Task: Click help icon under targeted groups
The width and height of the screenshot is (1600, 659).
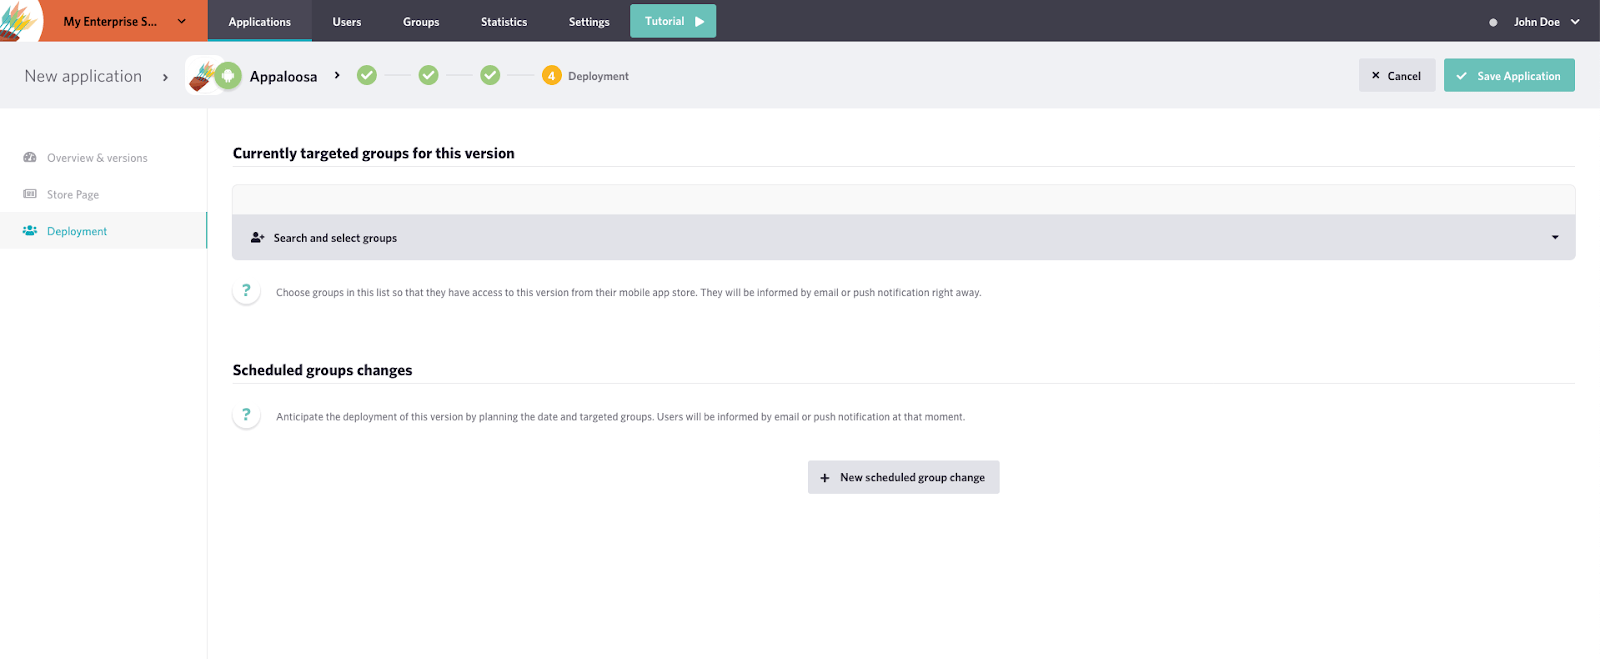Action: point(246,291)
